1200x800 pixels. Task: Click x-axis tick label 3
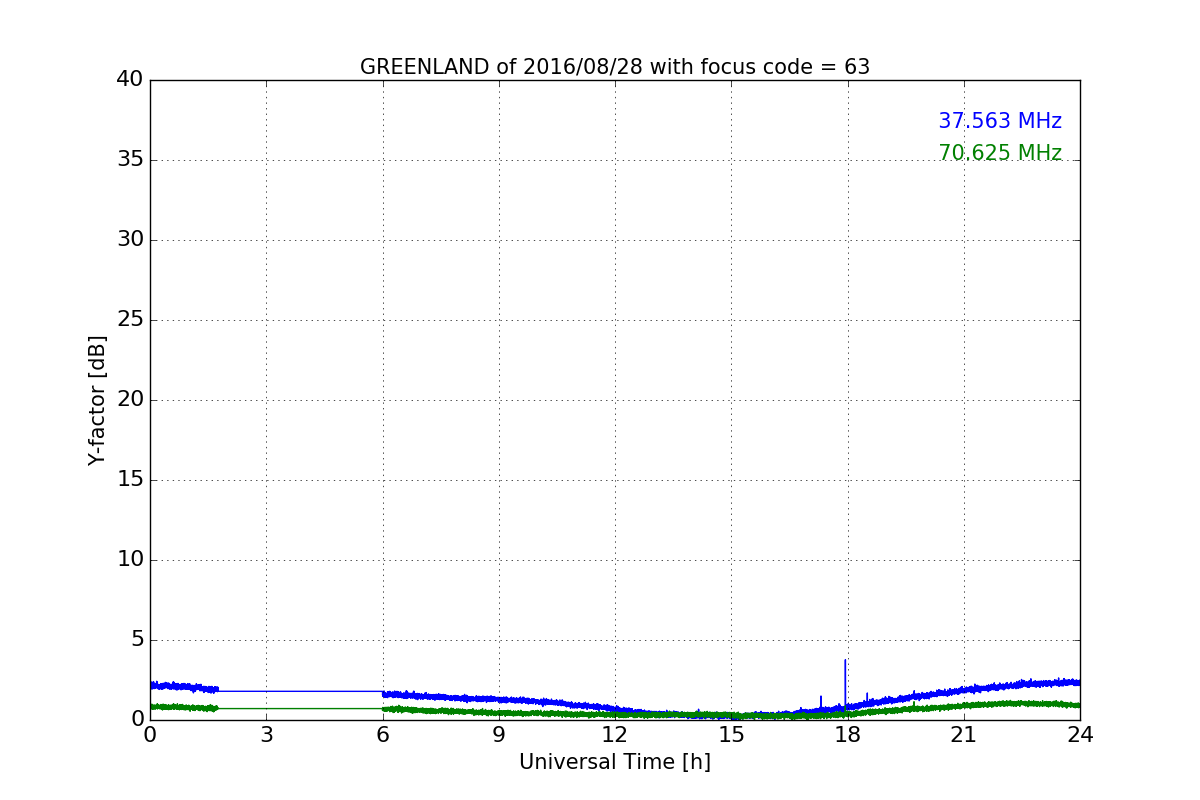point(266,735)
